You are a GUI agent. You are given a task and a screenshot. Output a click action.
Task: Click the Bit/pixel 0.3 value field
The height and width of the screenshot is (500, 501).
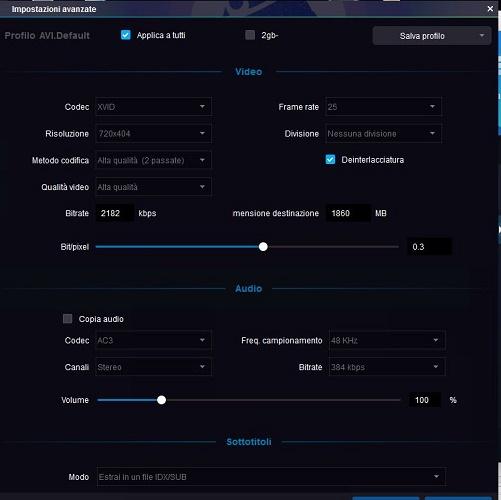(429, 247)
